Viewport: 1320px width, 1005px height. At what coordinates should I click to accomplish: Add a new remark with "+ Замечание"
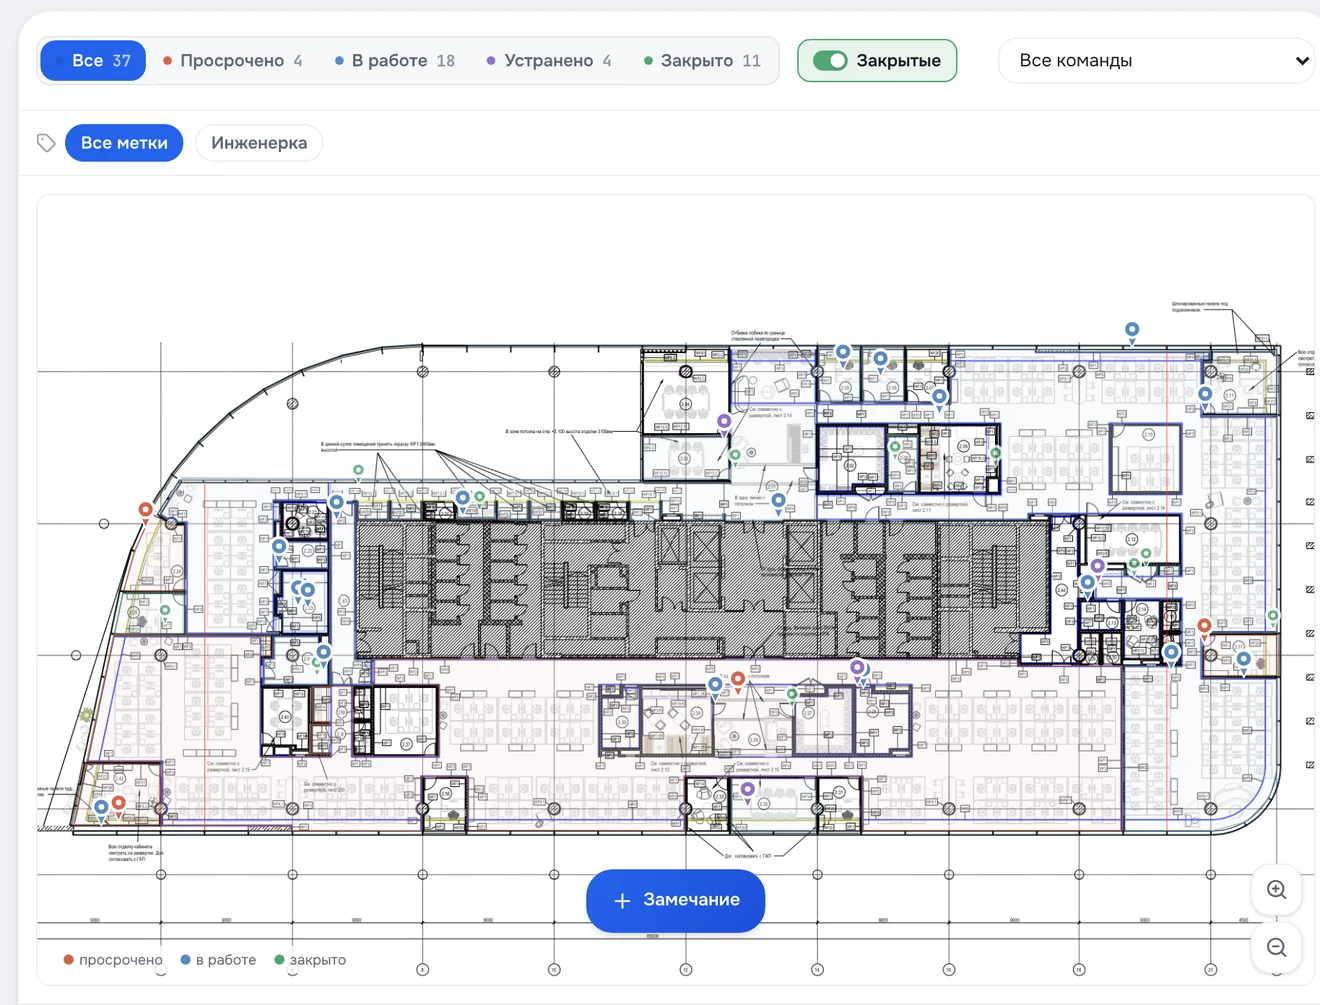(x=676, y=900)
